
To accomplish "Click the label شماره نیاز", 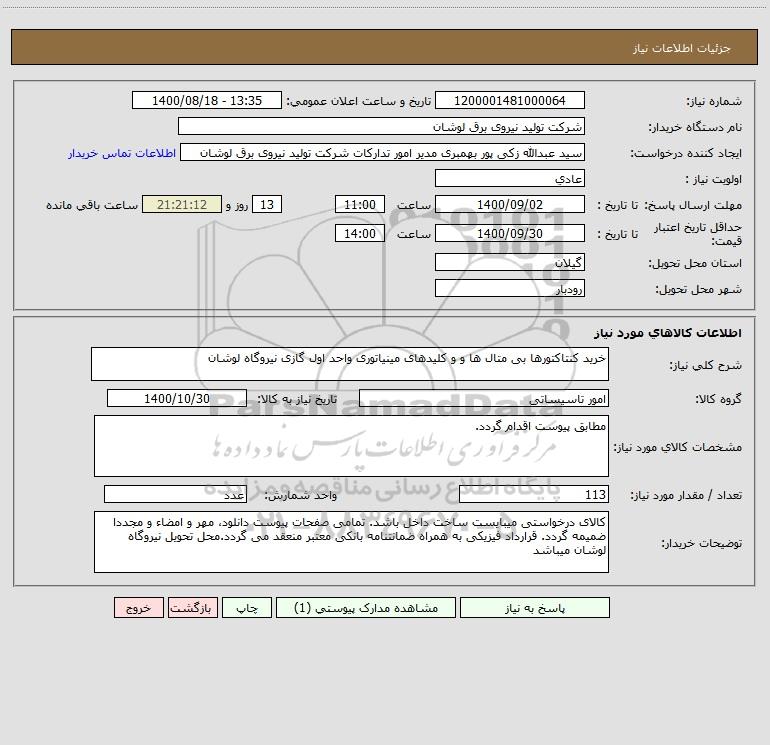I will 714,102.
